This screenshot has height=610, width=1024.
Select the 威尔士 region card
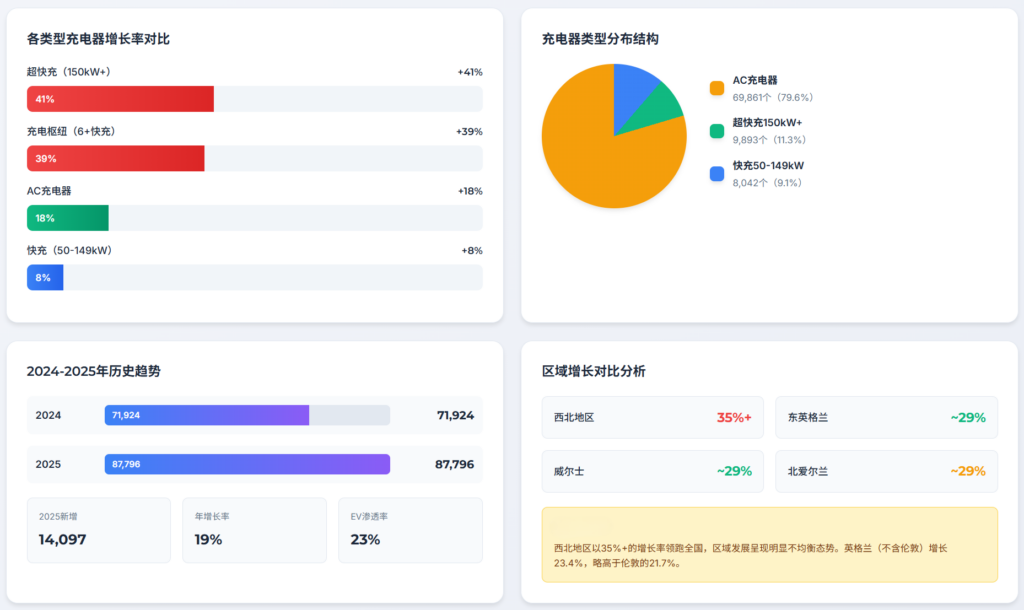652,471
